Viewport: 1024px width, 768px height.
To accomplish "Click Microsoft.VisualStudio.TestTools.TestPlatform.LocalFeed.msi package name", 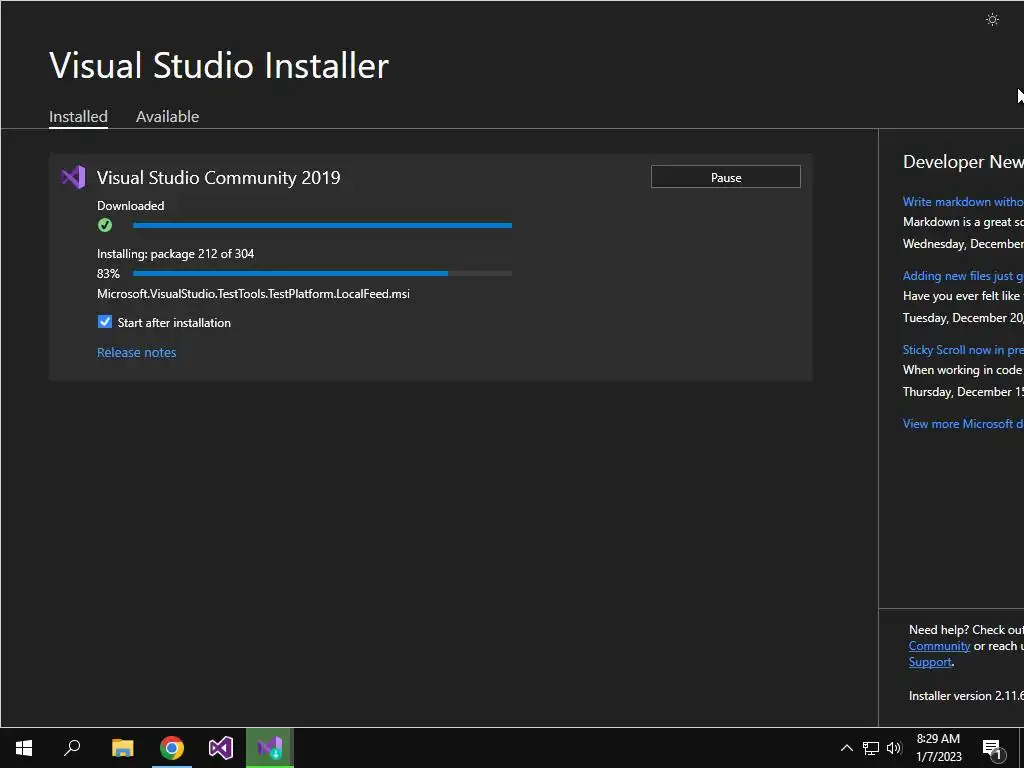I will 253,294.
